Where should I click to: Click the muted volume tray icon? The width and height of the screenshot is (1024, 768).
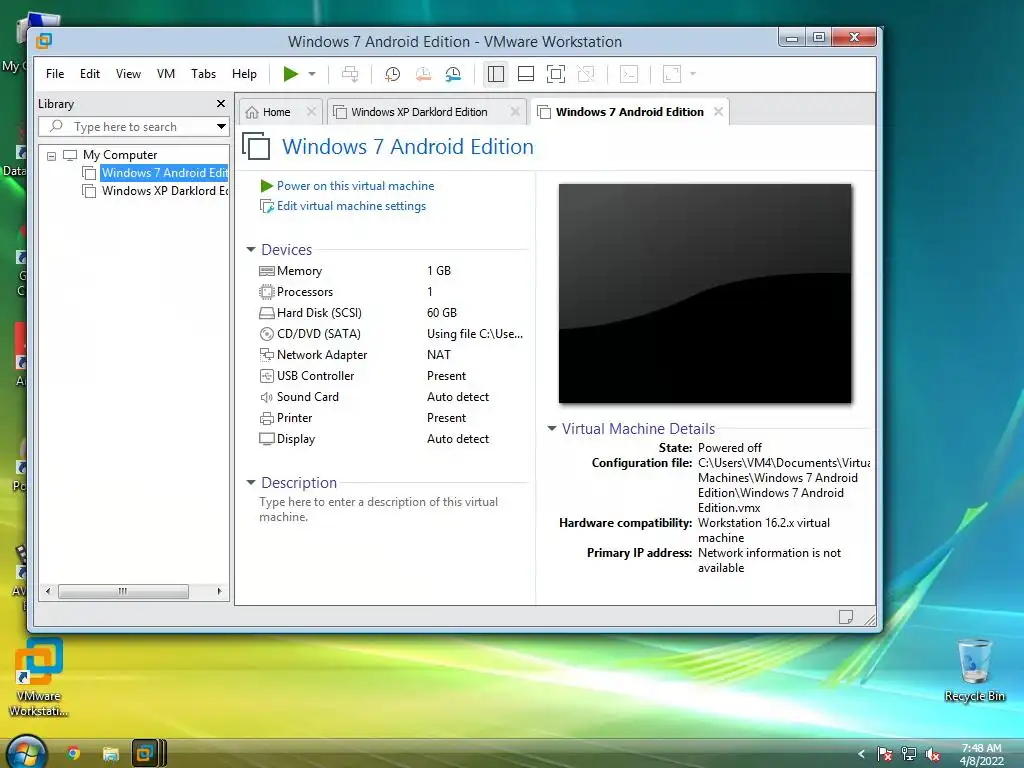point(933,754)
